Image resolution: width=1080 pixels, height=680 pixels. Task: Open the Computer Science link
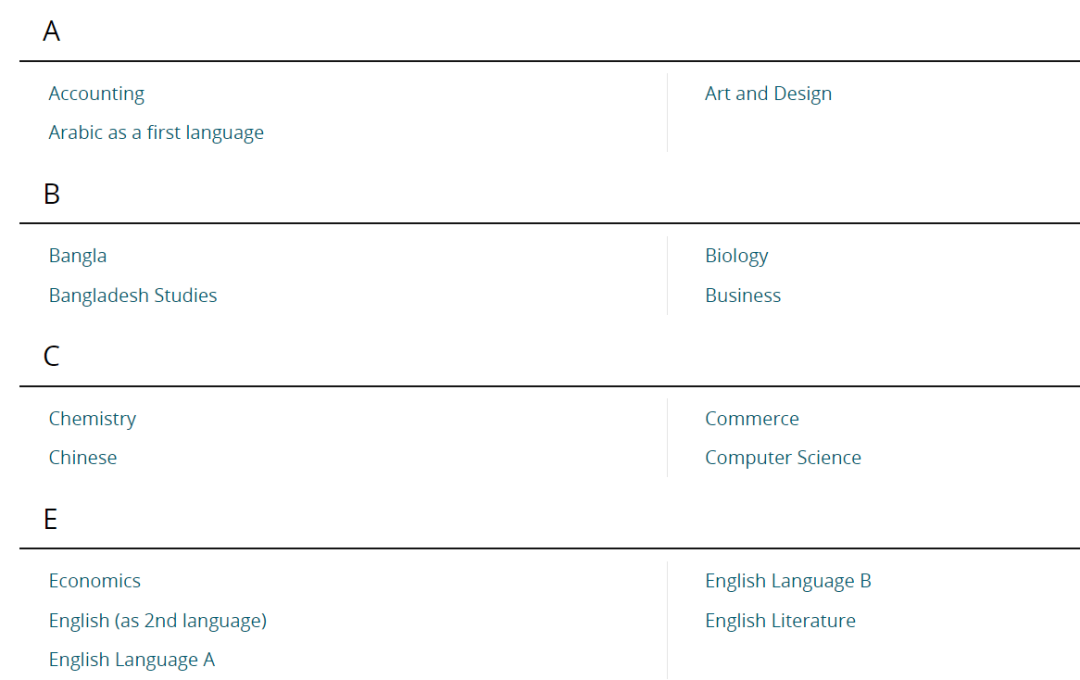coord(783,457)
